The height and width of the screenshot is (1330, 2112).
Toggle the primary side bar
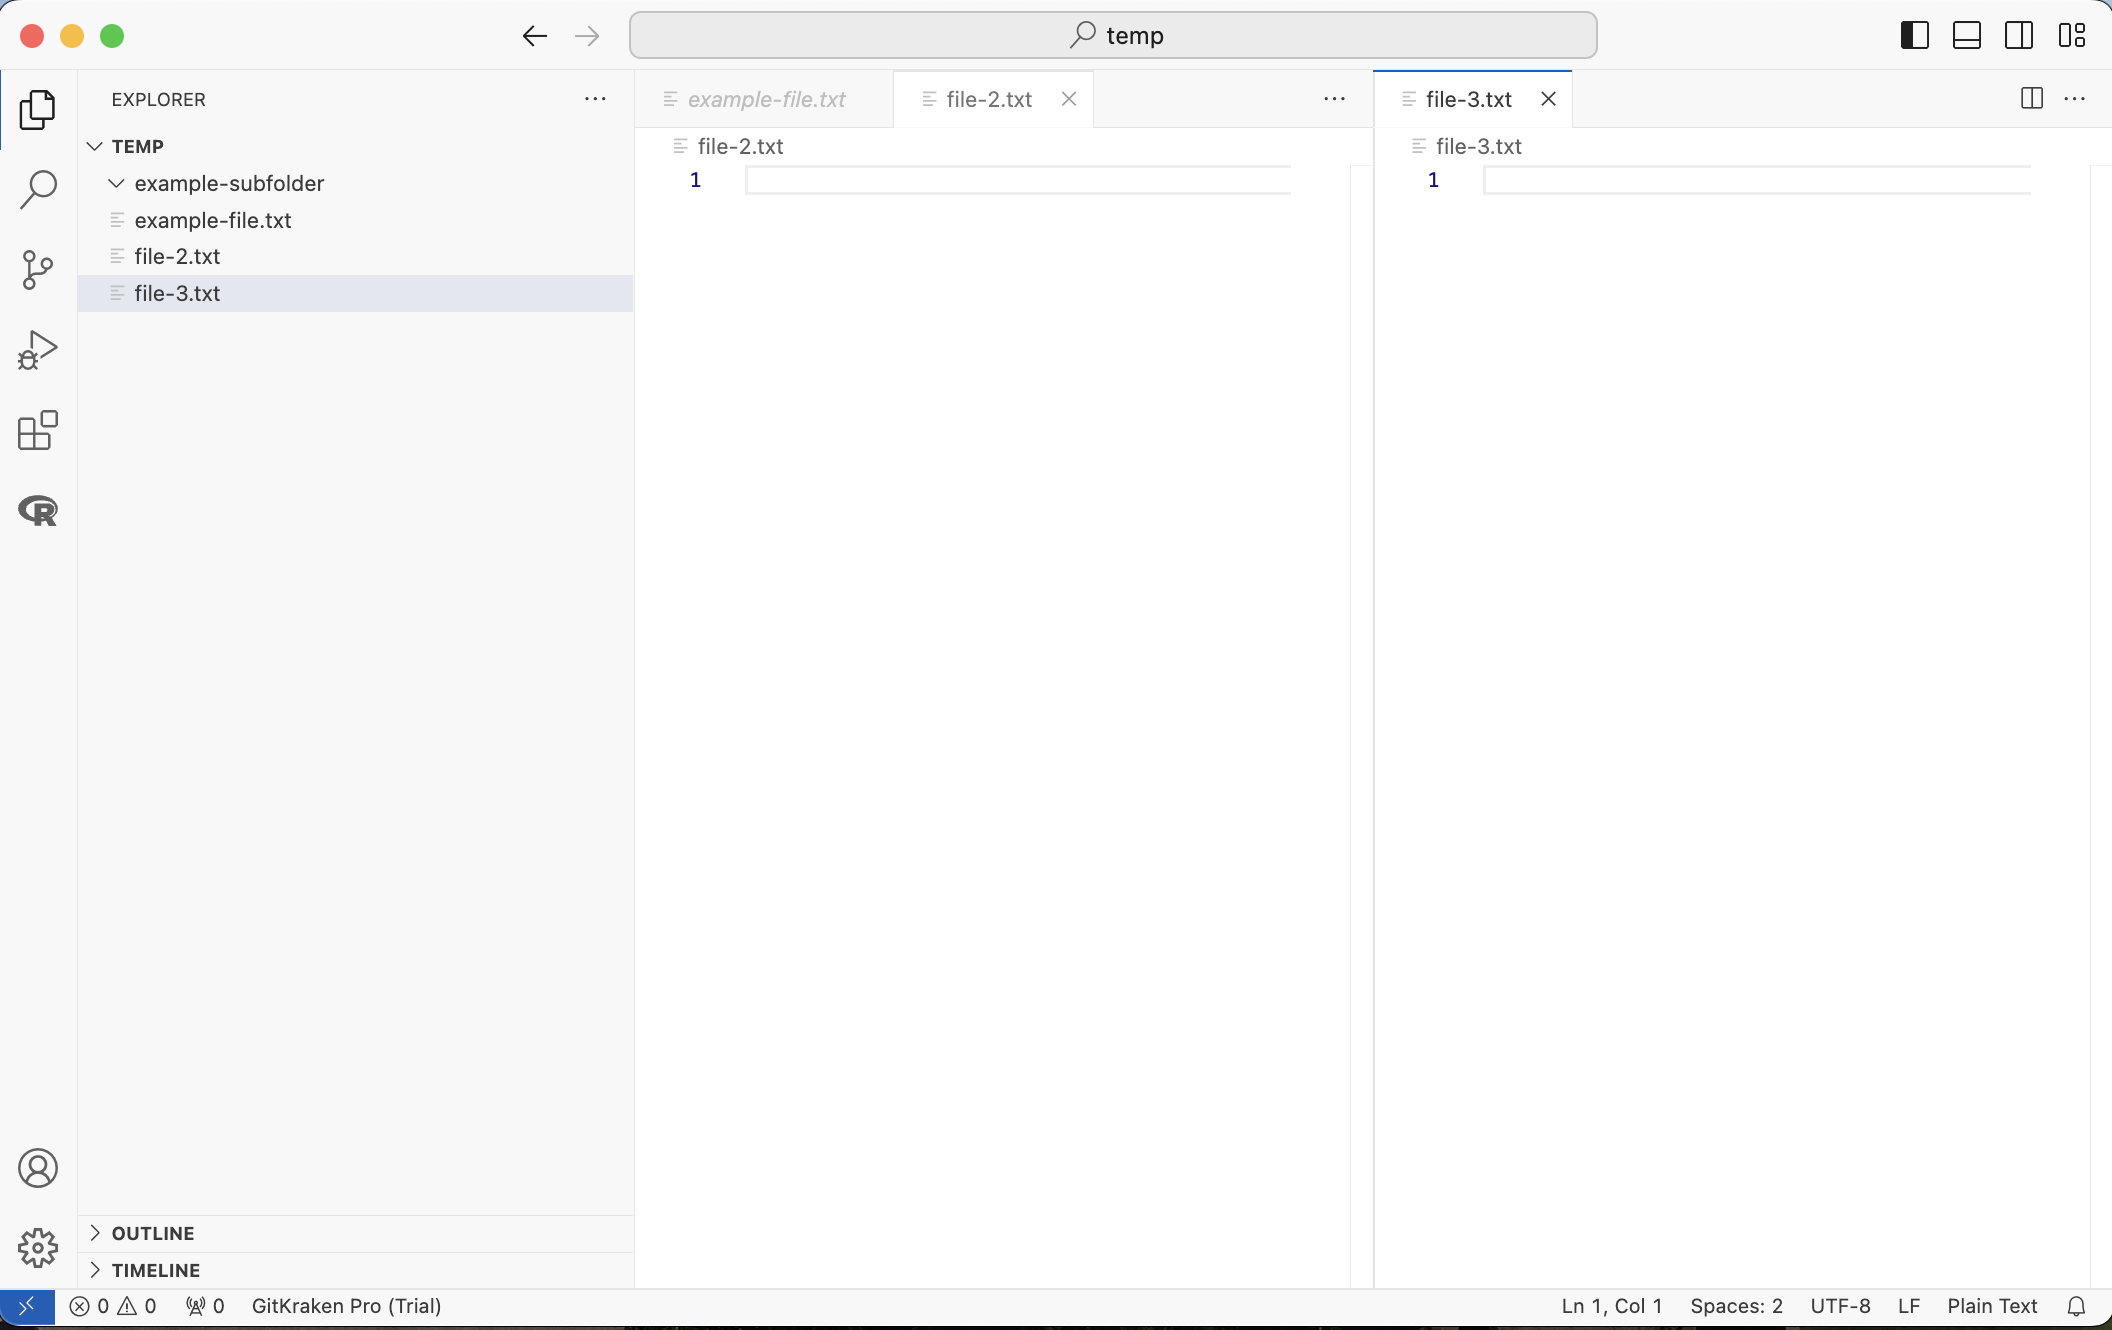pos(1914,36)
